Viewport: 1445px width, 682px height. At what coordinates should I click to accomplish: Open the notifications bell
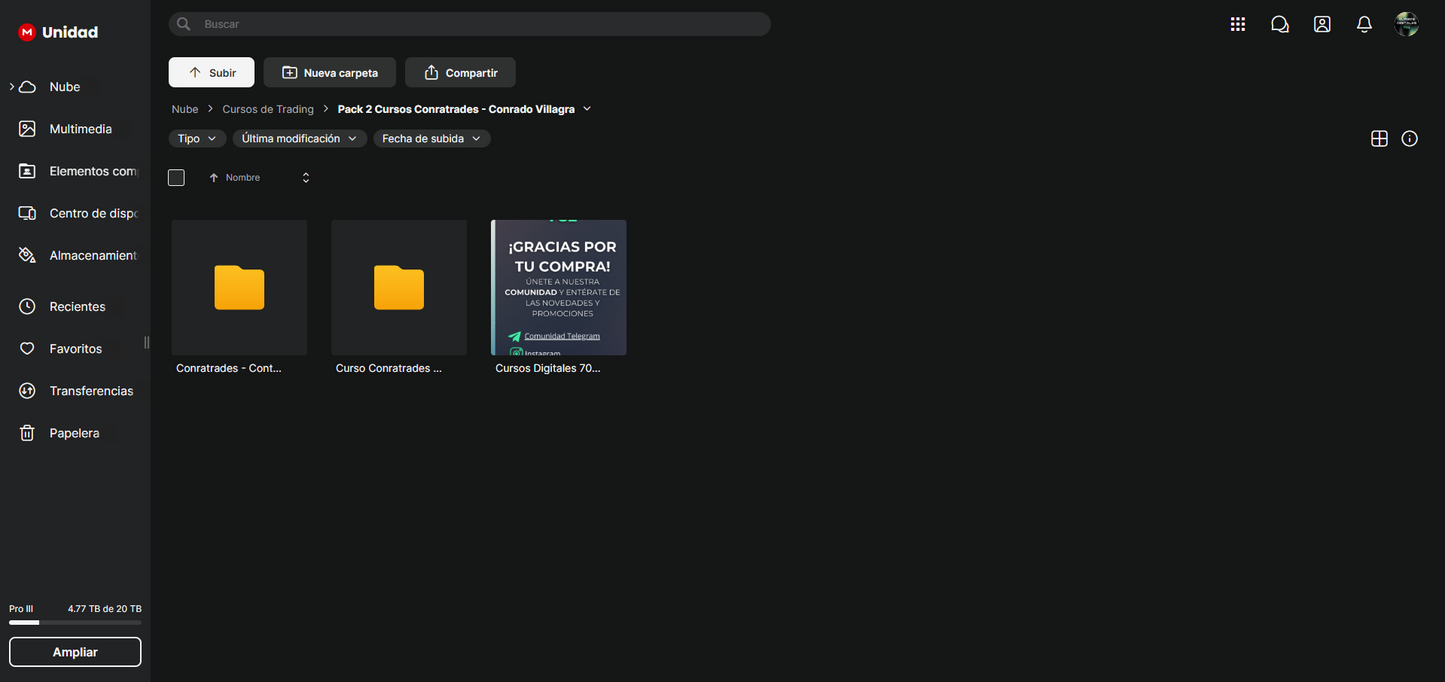pyautogui.click(x=1364, y=25)
